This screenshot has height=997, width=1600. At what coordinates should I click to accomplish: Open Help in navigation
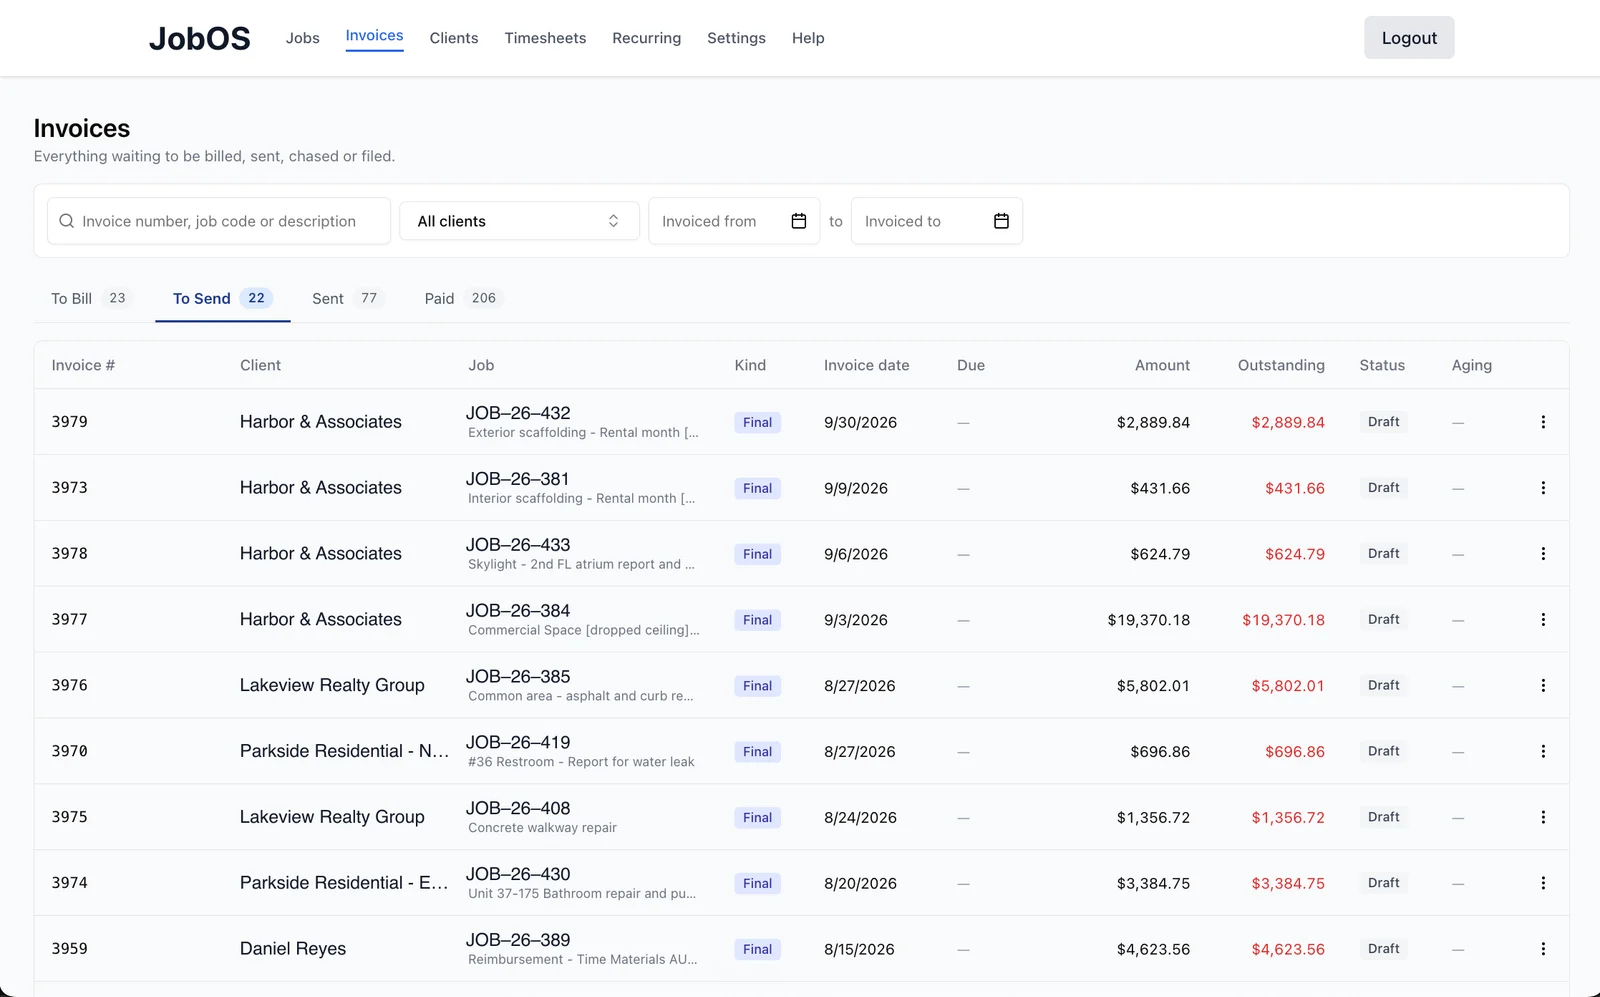(x=808, y=38)
